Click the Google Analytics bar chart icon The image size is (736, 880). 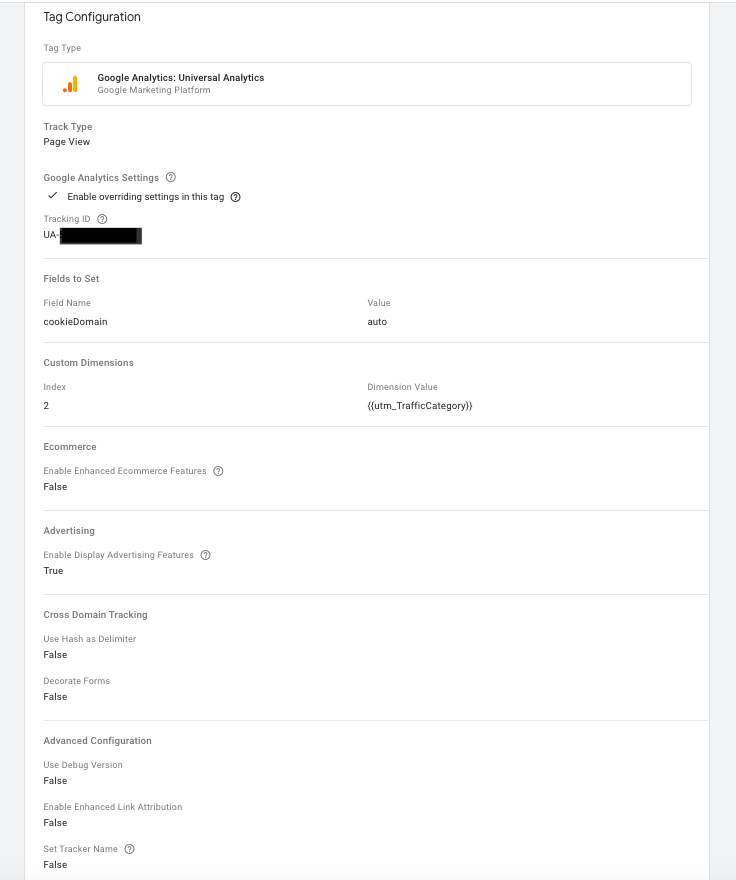point(70,84)
